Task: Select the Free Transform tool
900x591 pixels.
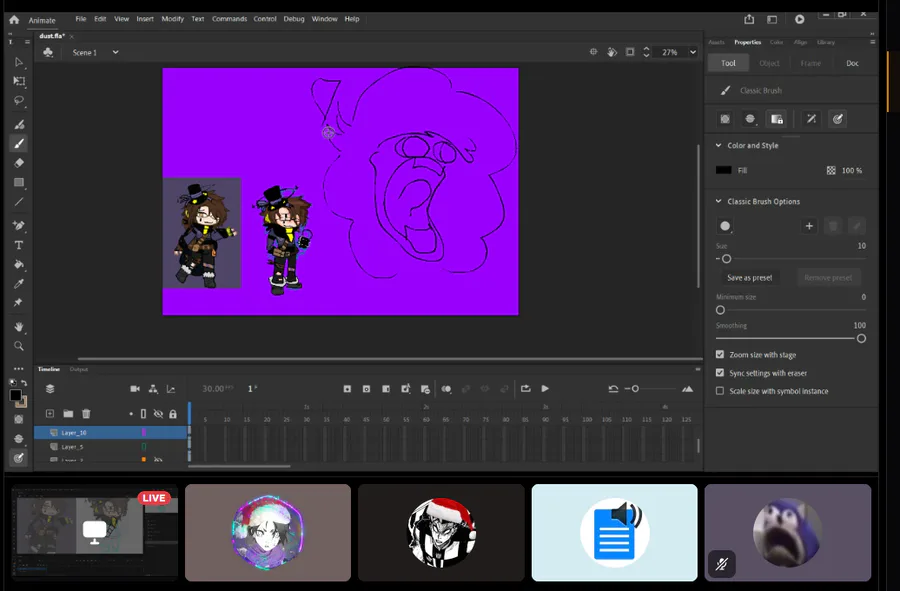Action: (18, 81)
